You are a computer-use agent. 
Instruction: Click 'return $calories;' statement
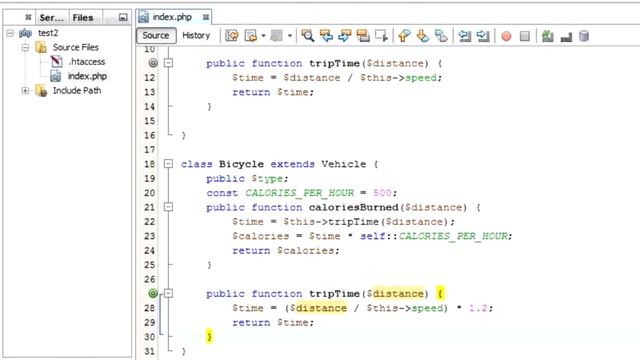pyautogui.click(x=286, y=251)
